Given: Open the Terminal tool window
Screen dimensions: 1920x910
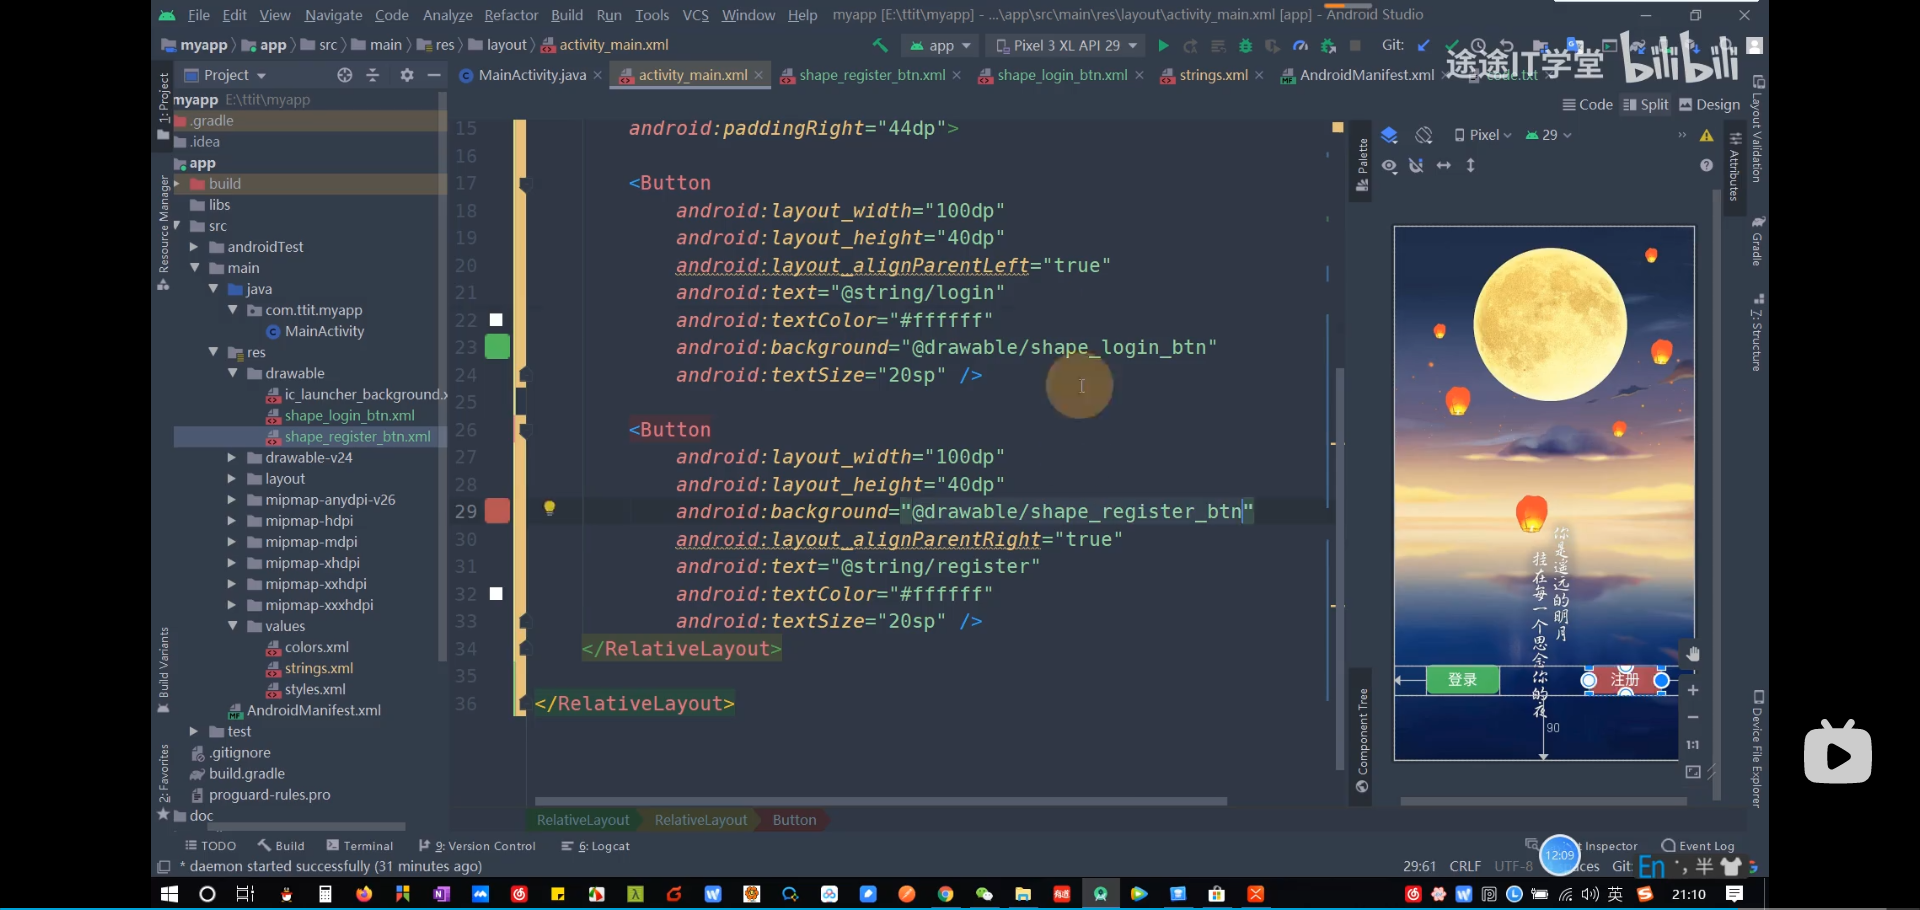Looking at the screenshot, I should coord(360,846).
